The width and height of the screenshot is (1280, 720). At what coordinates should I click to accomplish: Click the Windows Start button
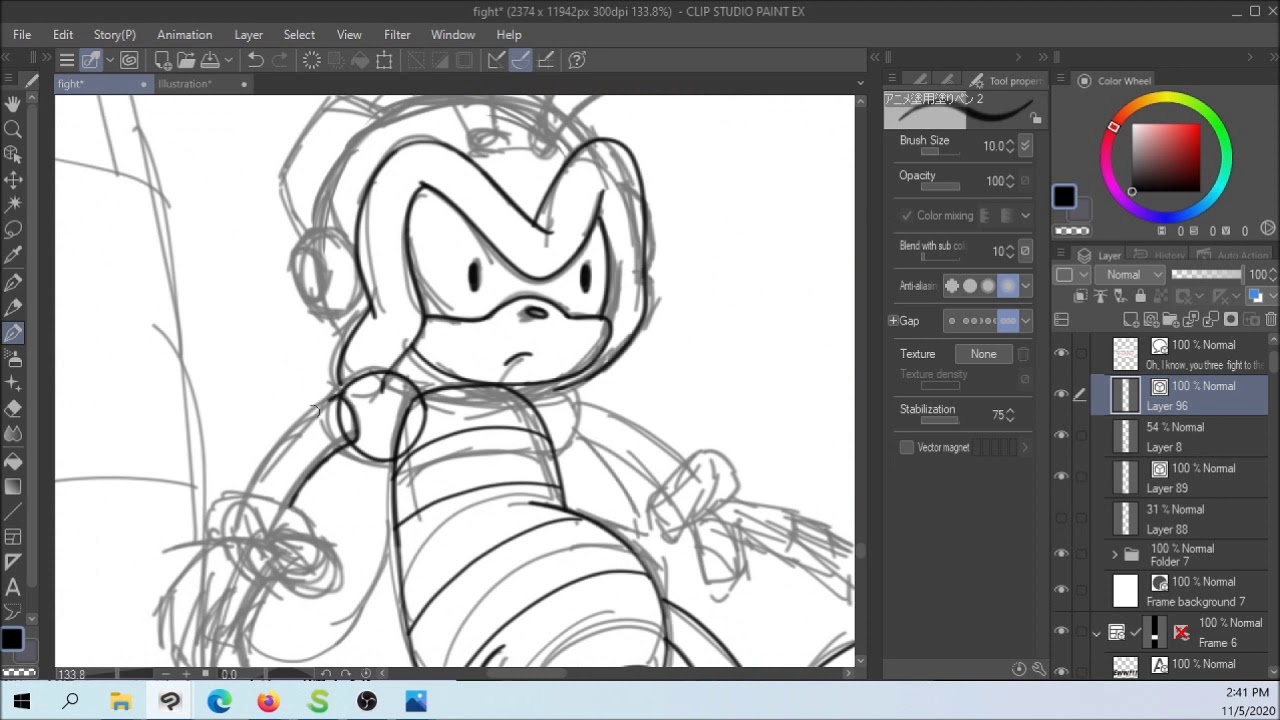click(x=21, y=702)
